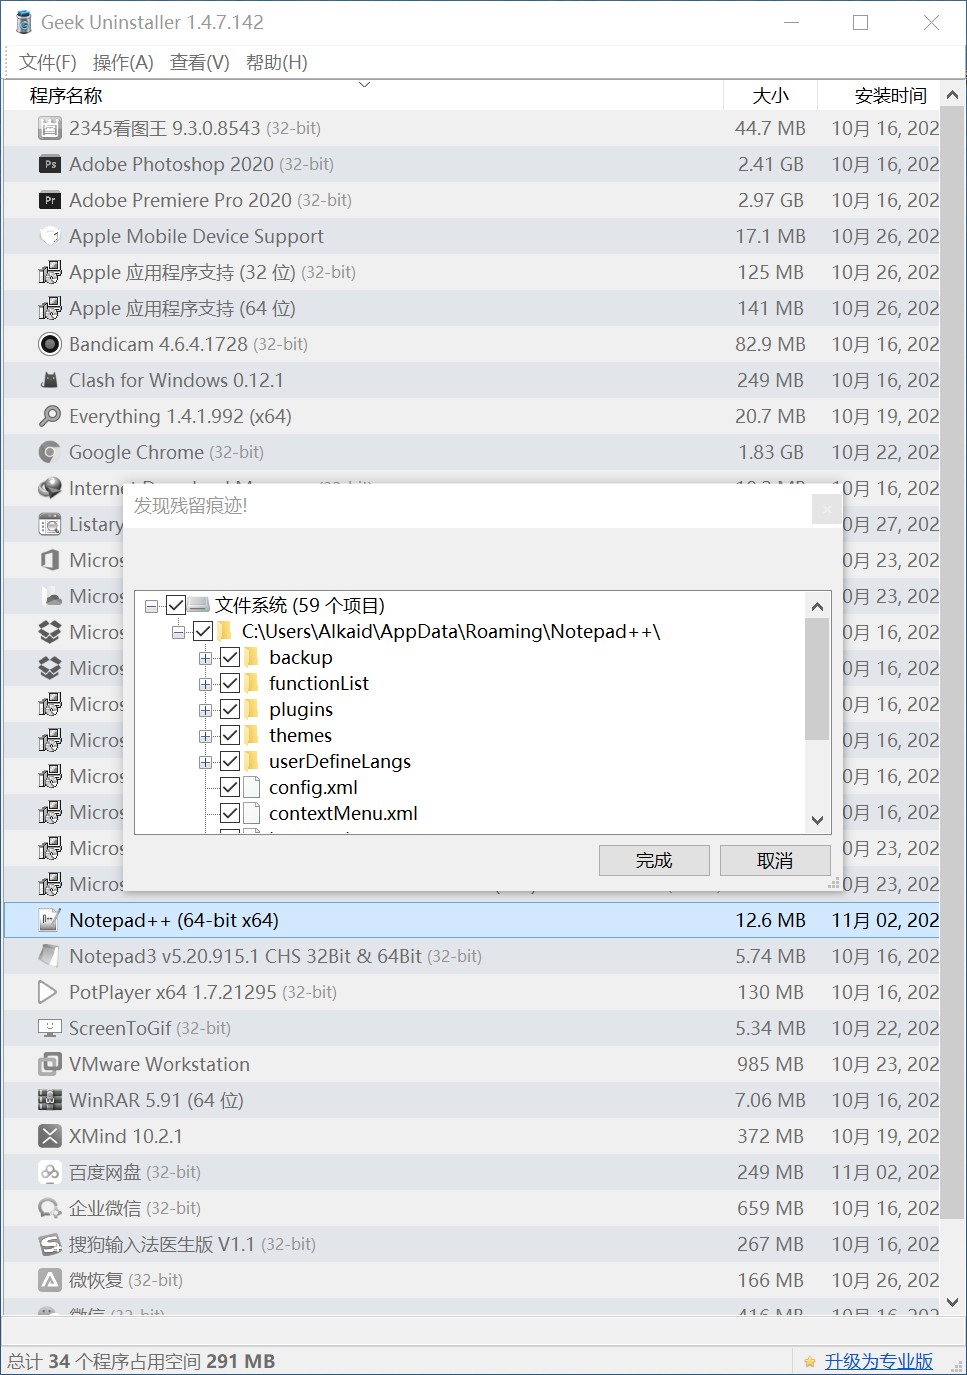The image size is (967, 1375).
Task: Click the residue tree scroll-down arrow
Action: tap(817, 820)
